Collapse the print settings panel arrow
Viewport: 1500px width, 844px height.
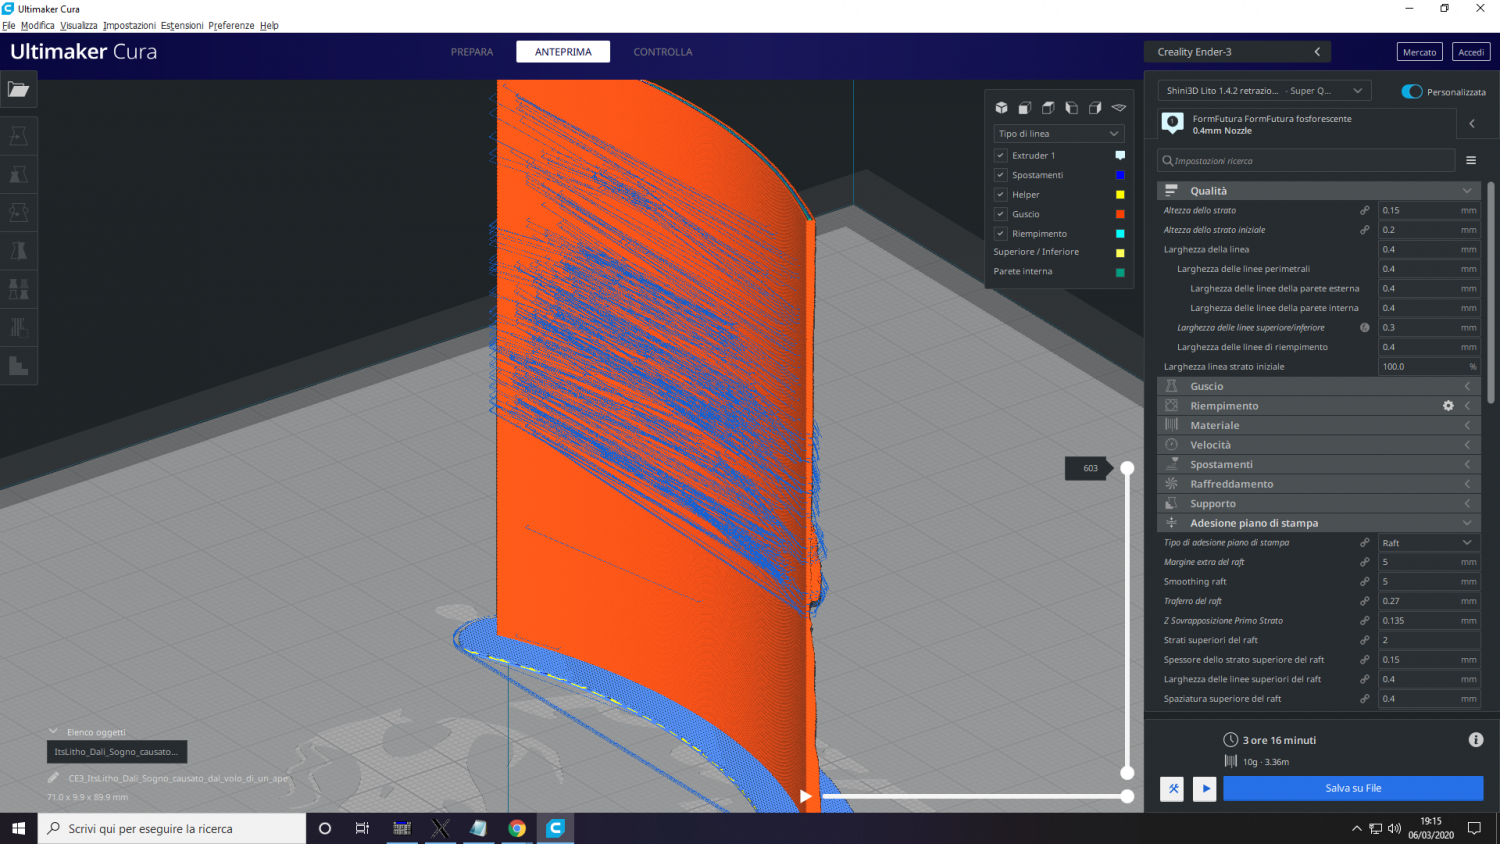click(x=1472, y=123)
